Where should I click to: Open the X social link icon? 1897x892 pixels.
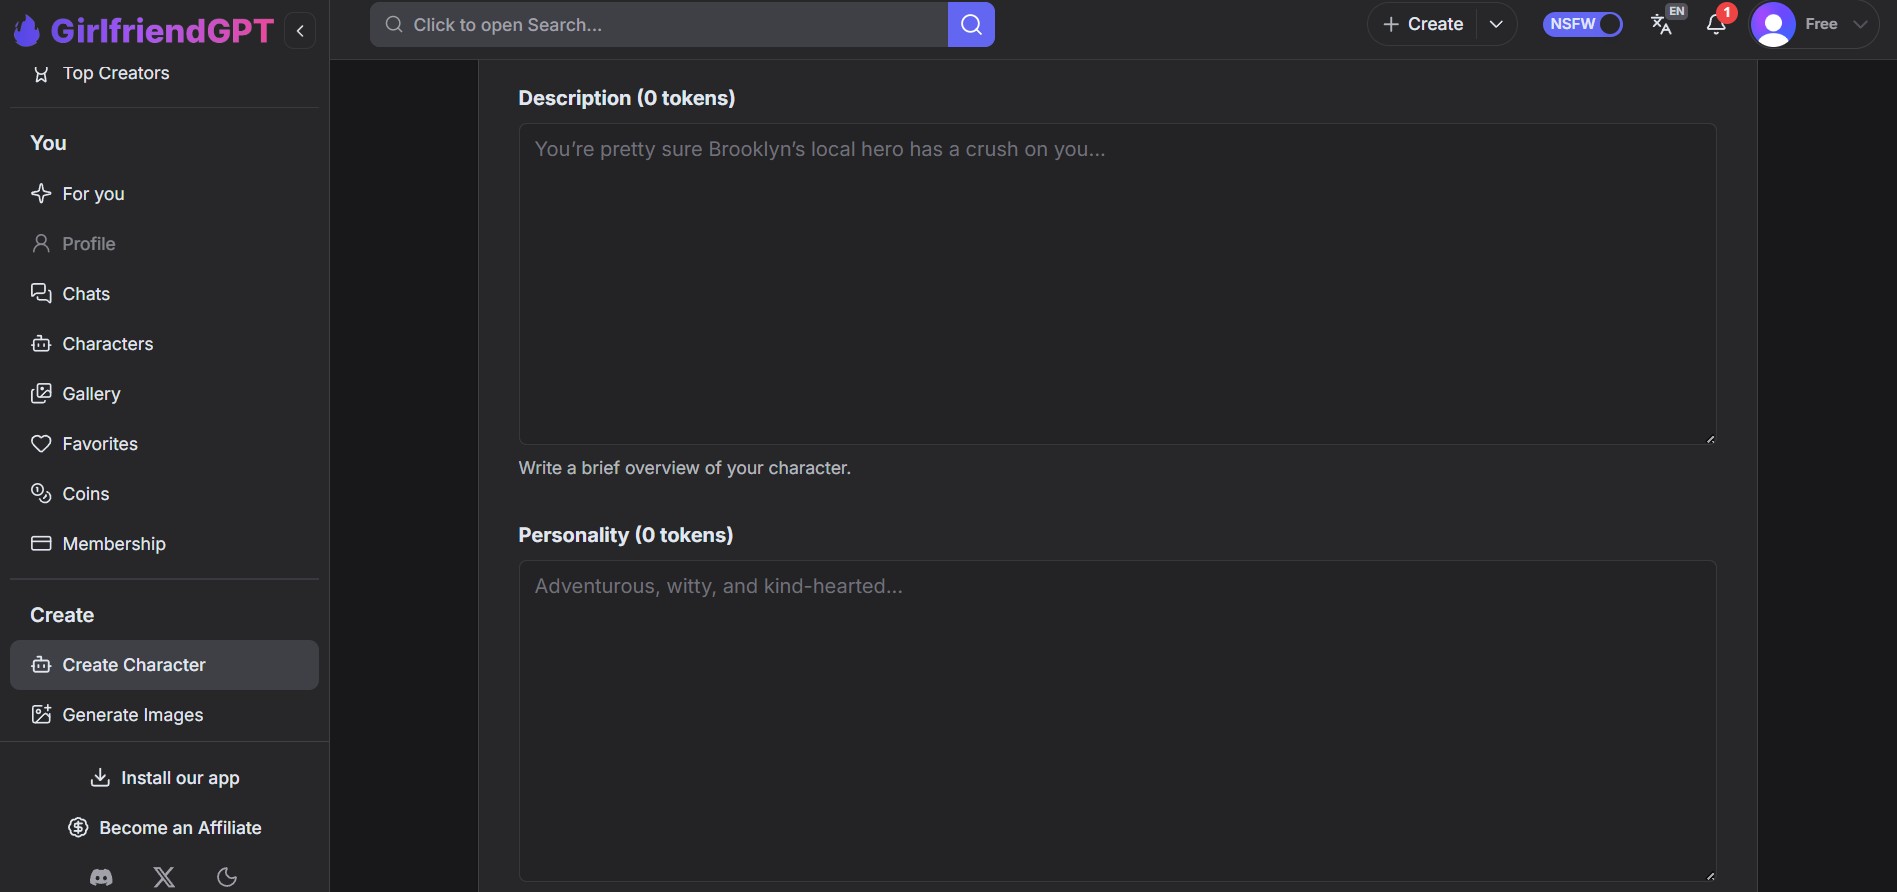tap(164, 877)
